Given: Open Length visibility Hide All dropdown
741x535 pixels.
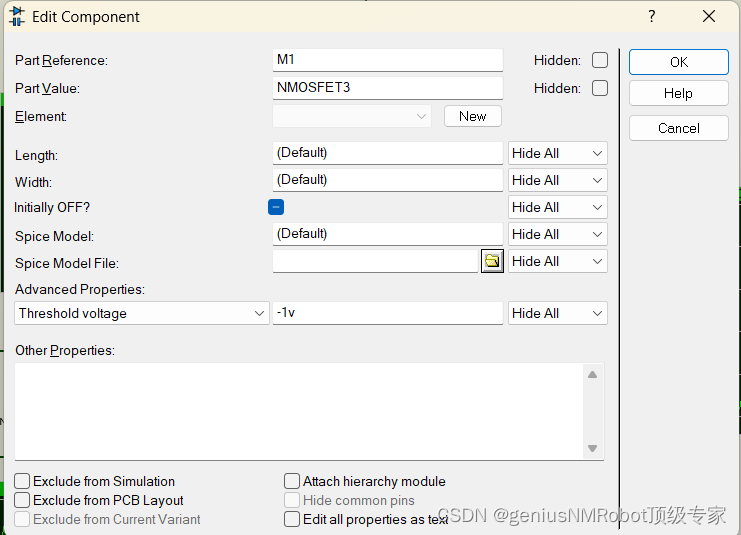Looking at the screenshot, I should (558, 153).
